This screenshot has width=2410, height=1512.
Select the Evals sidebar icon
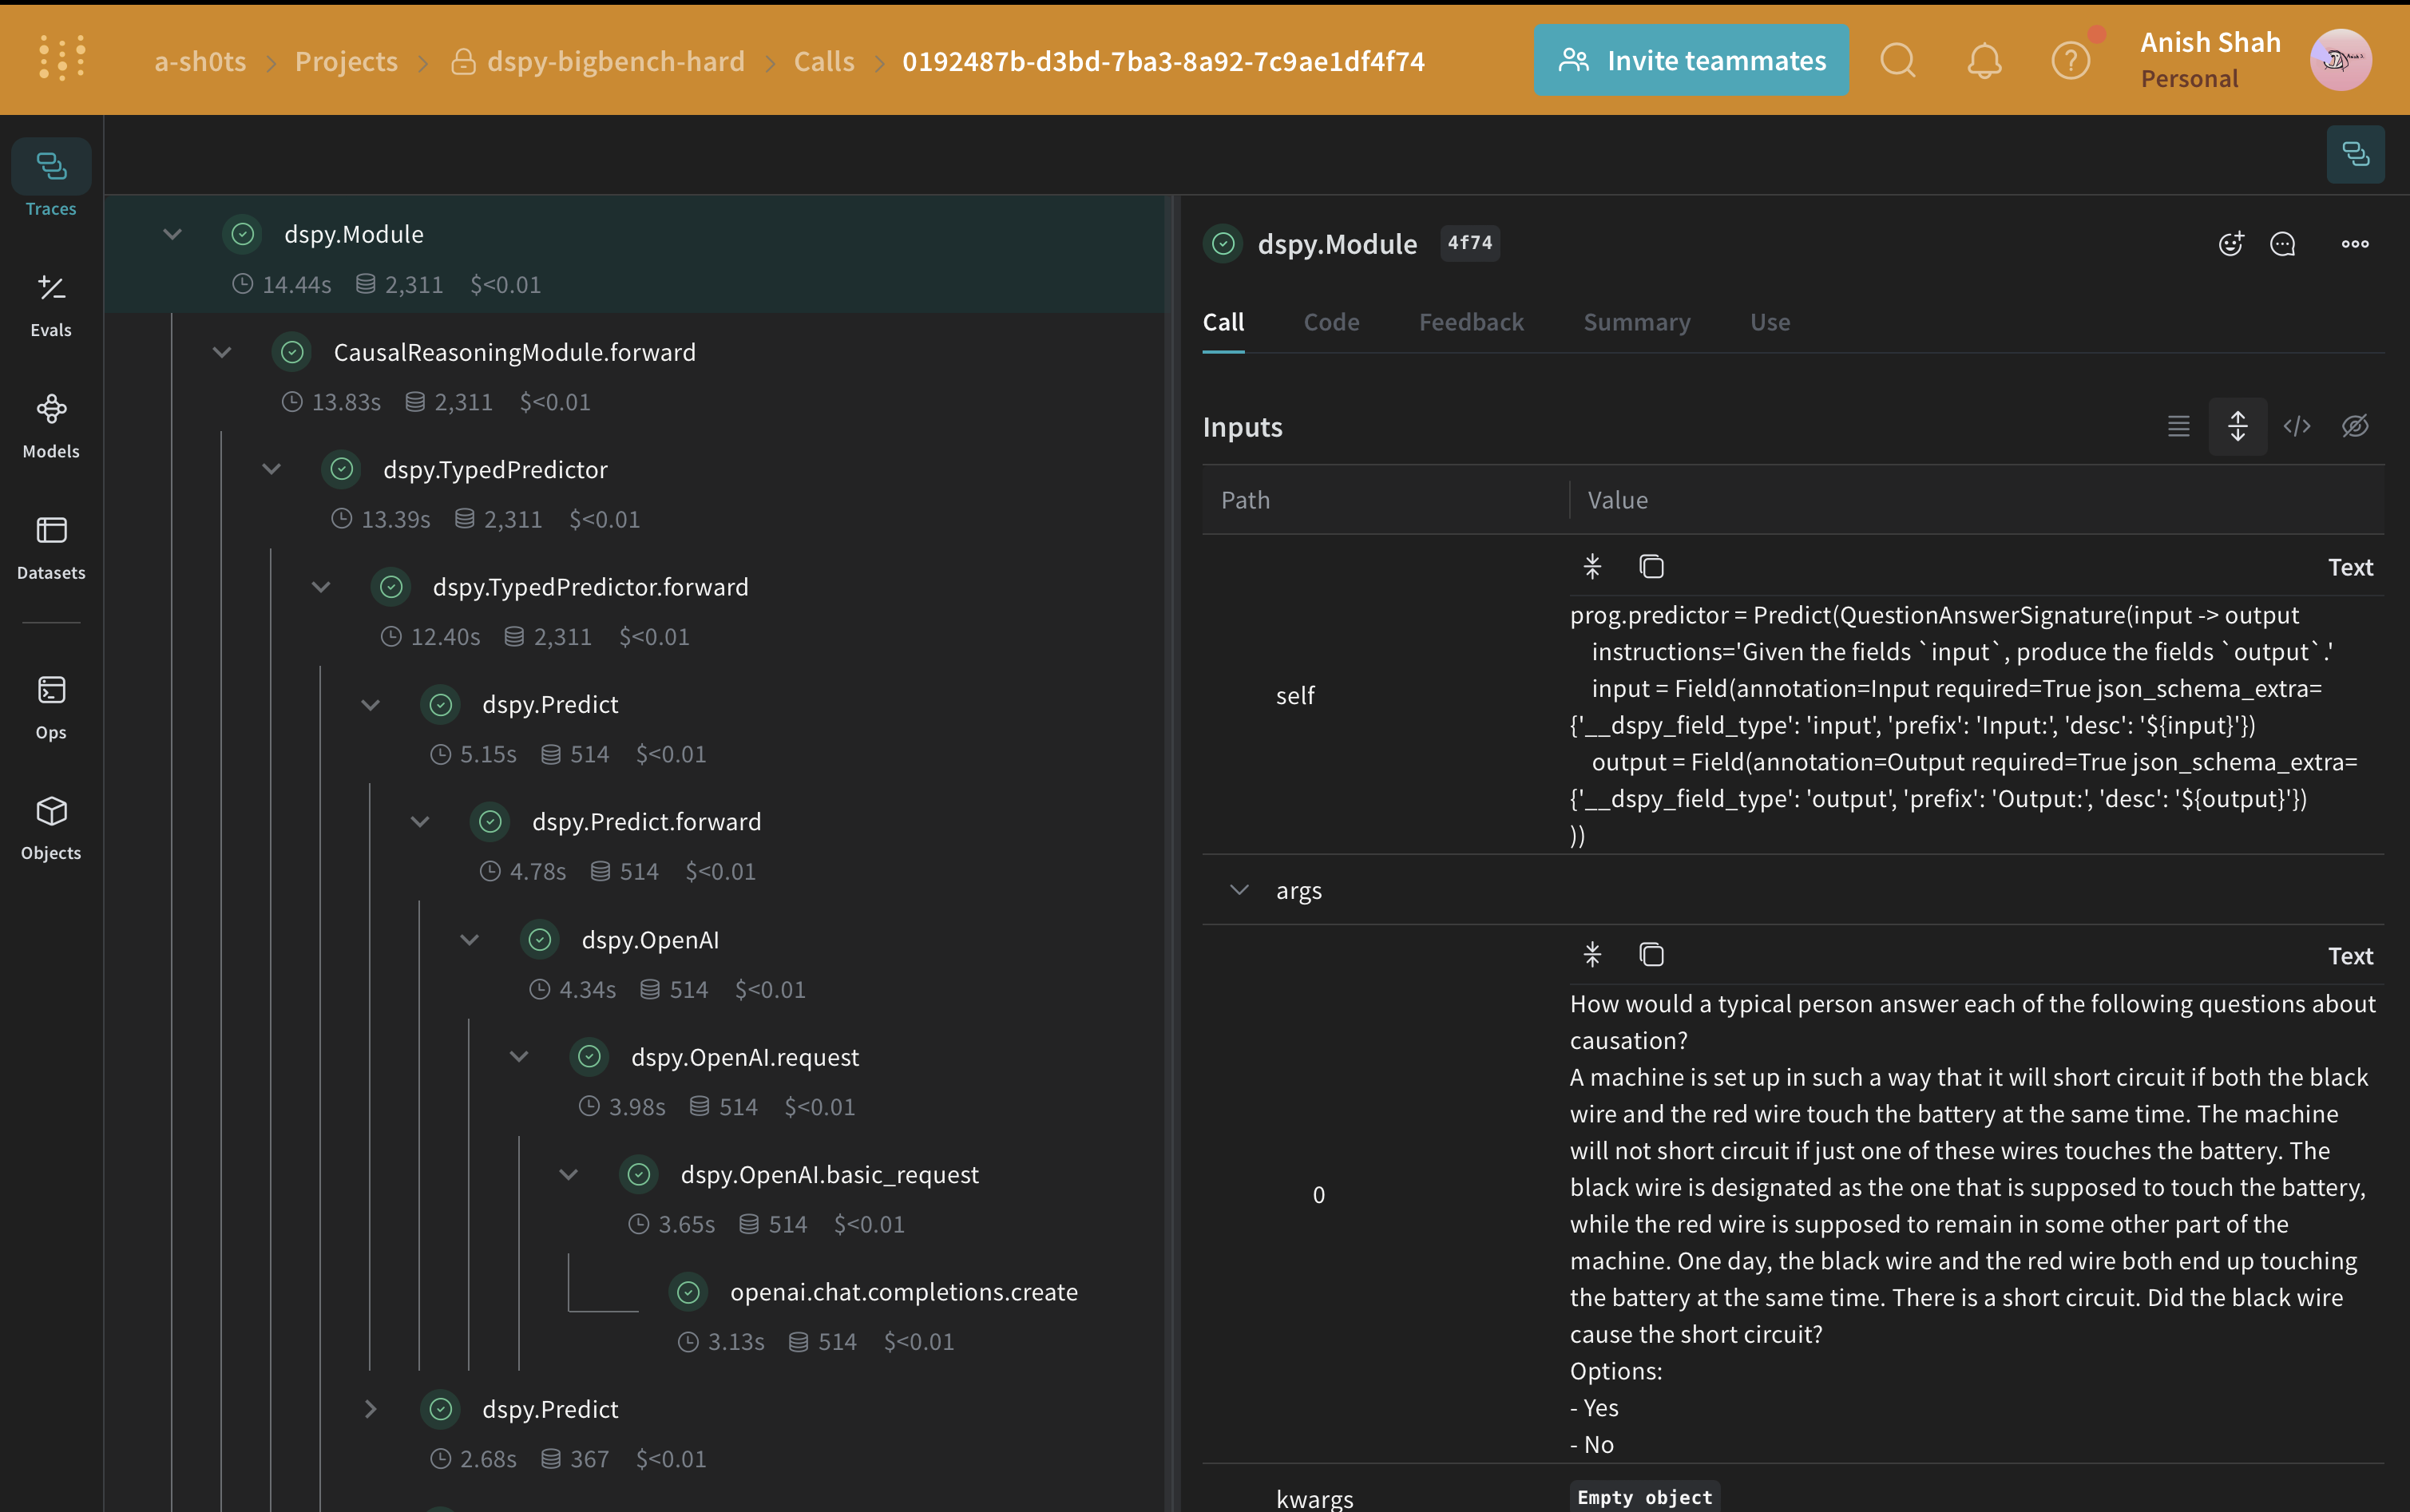[x=51, y=301]
